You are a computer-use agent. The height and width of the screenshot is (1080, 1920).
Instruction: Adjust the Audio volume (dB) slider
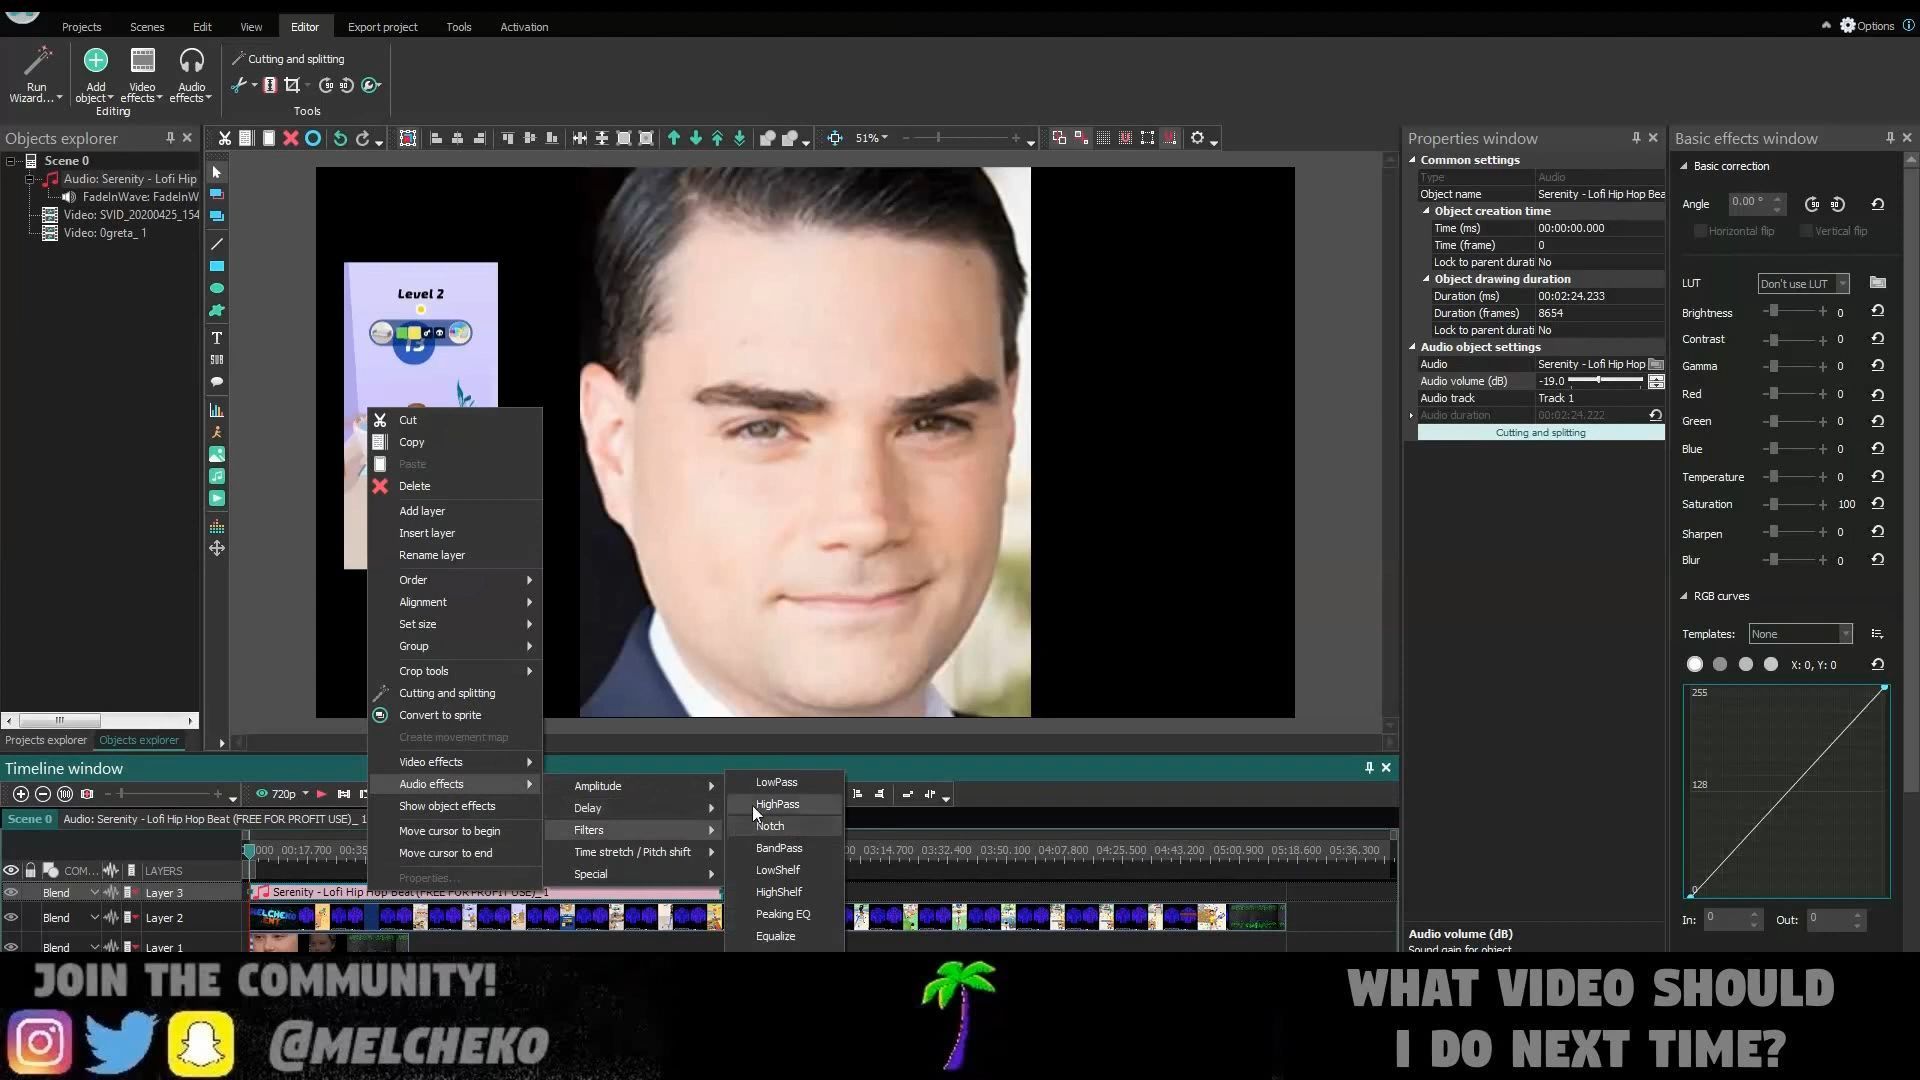(1605, 381)
